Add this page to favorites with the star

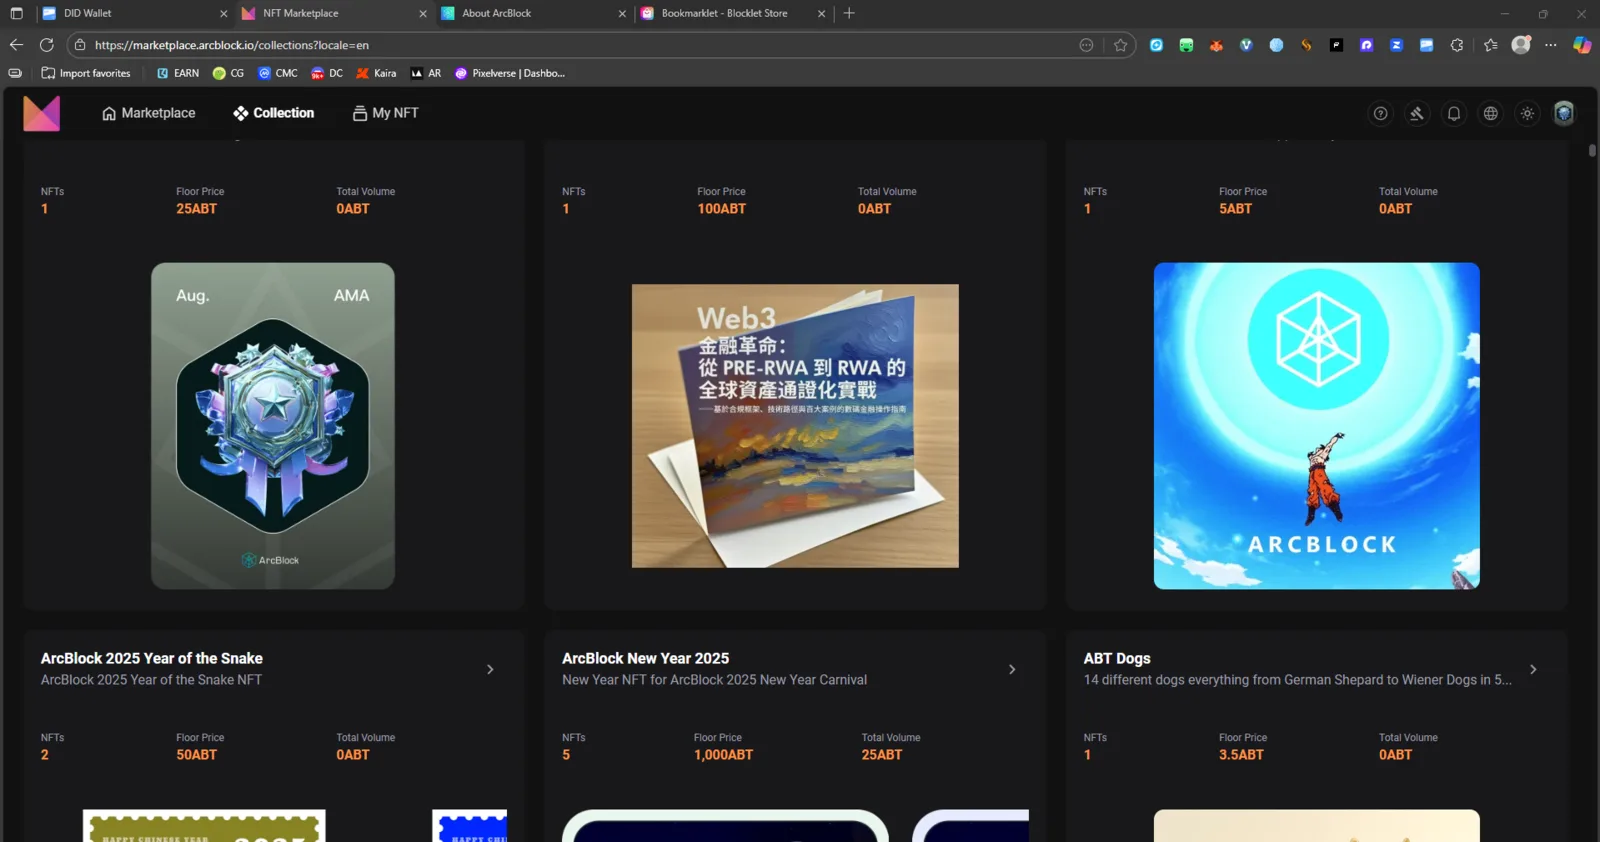1120,45
